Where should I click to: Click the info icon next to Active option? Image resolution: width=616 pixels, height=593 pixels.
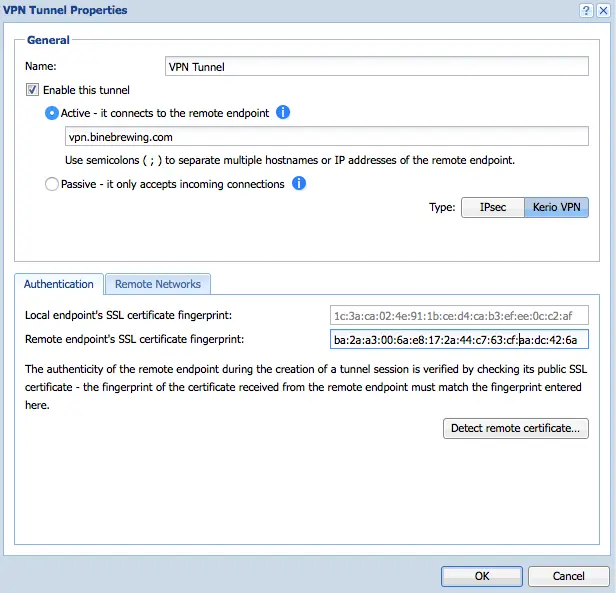tap(283, 112)
